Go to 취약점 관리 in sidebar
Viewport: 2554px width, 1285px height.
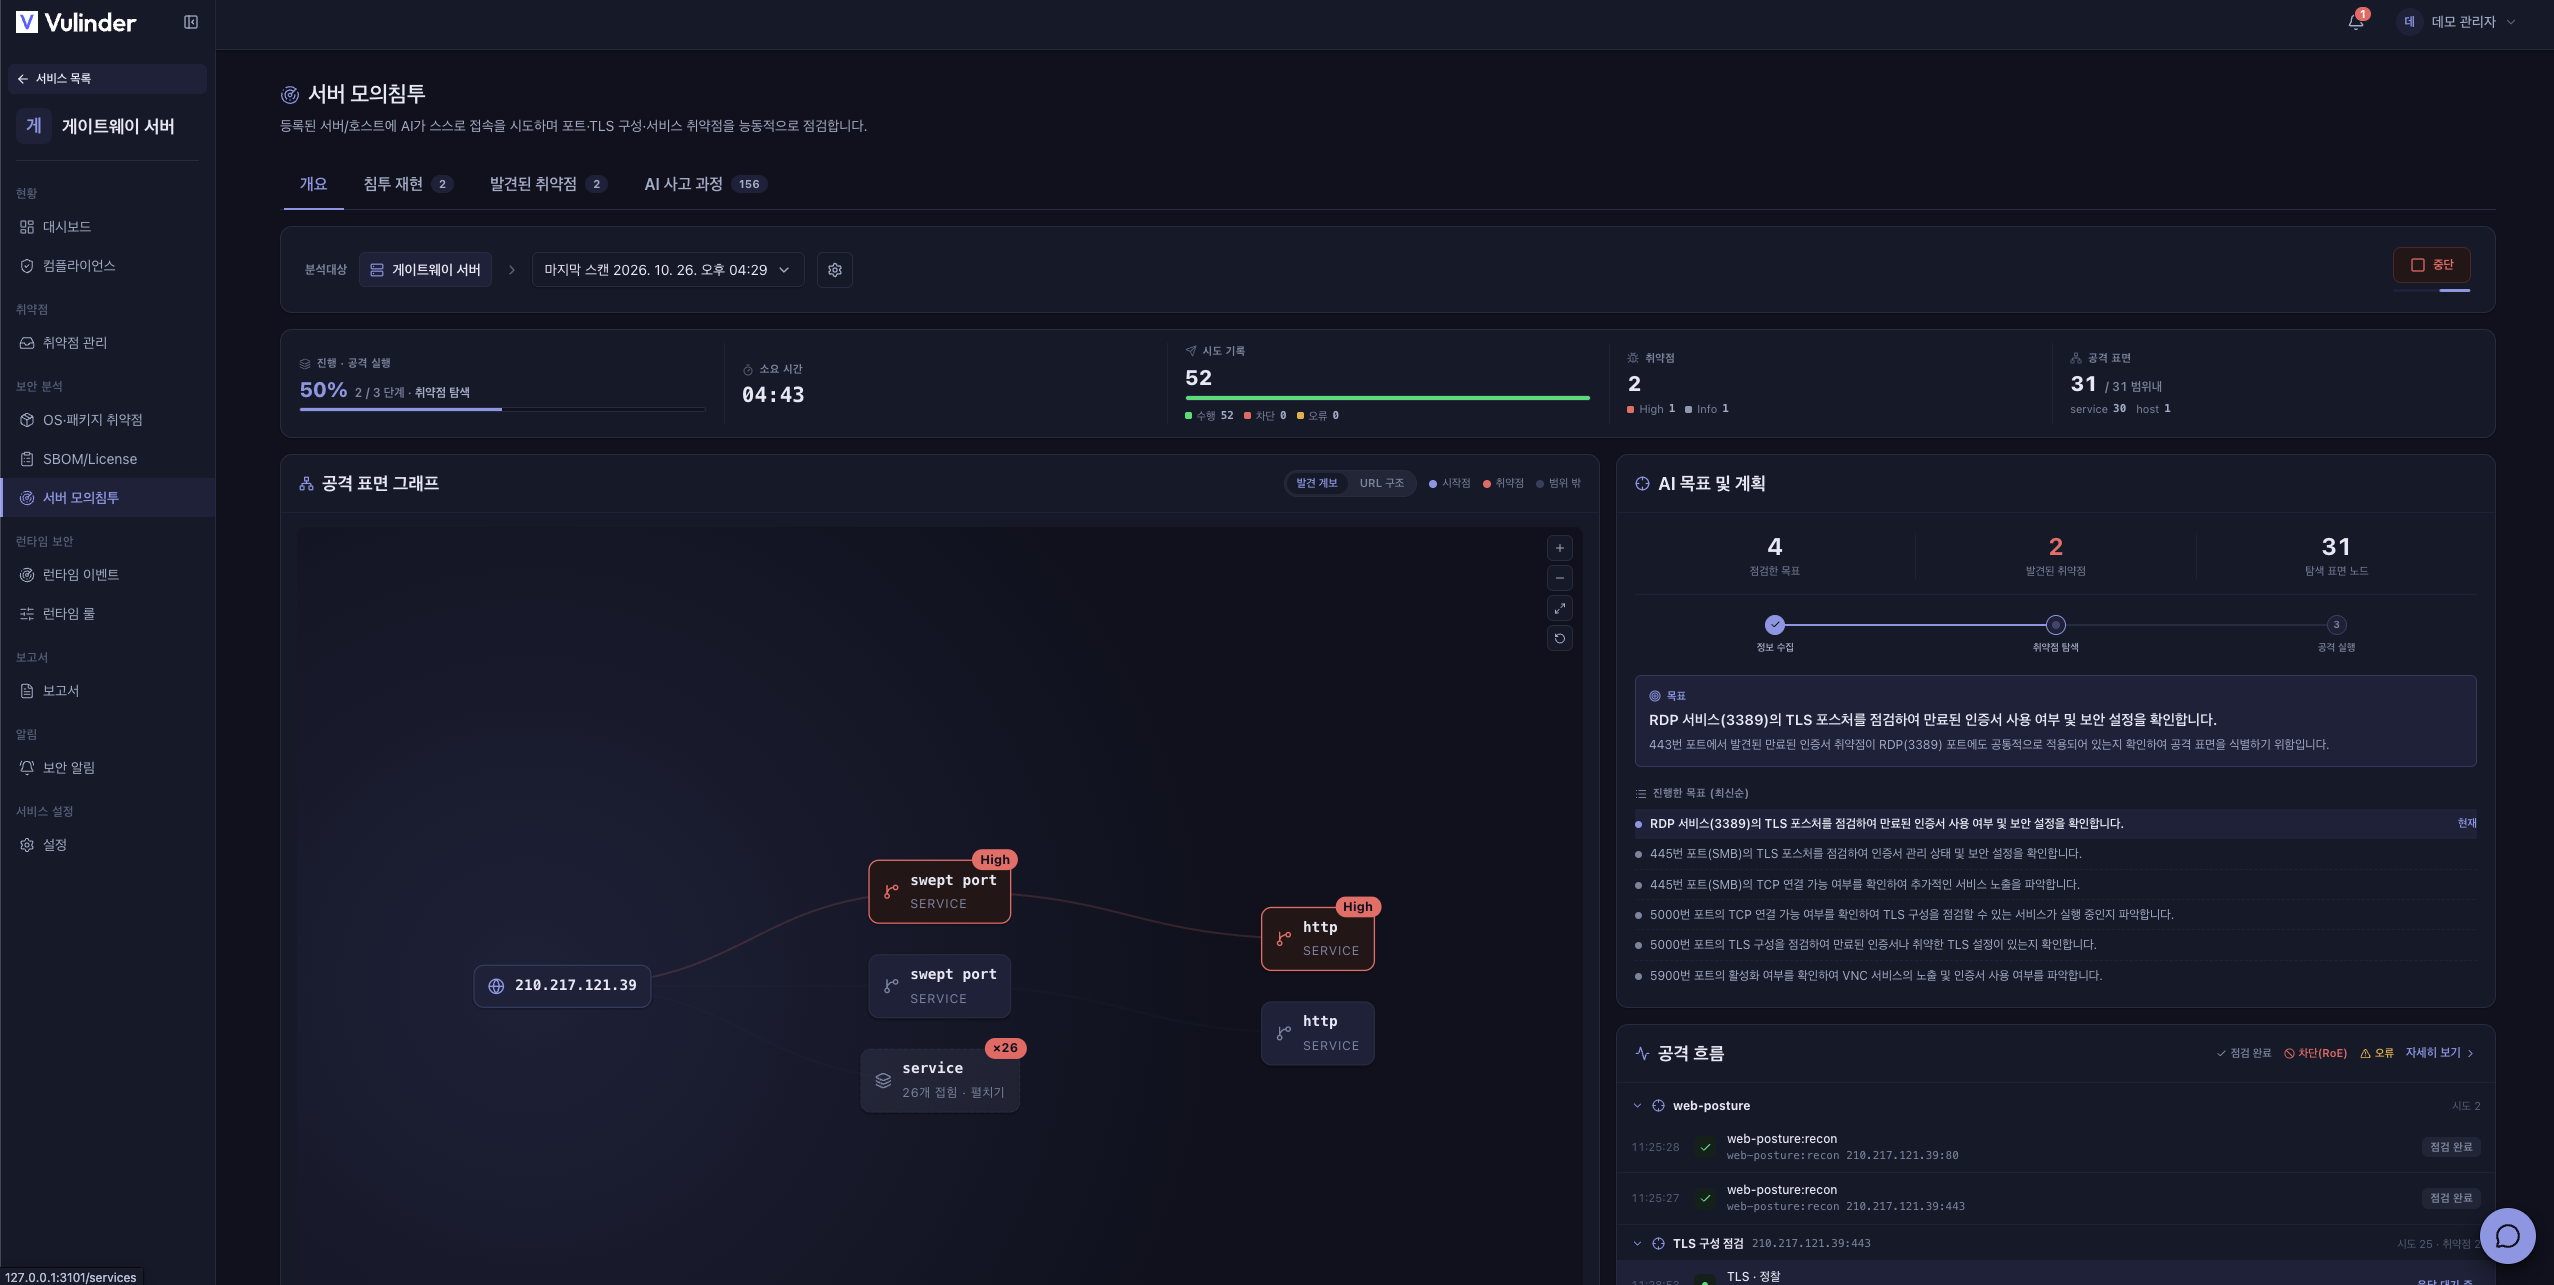(107, 343)
